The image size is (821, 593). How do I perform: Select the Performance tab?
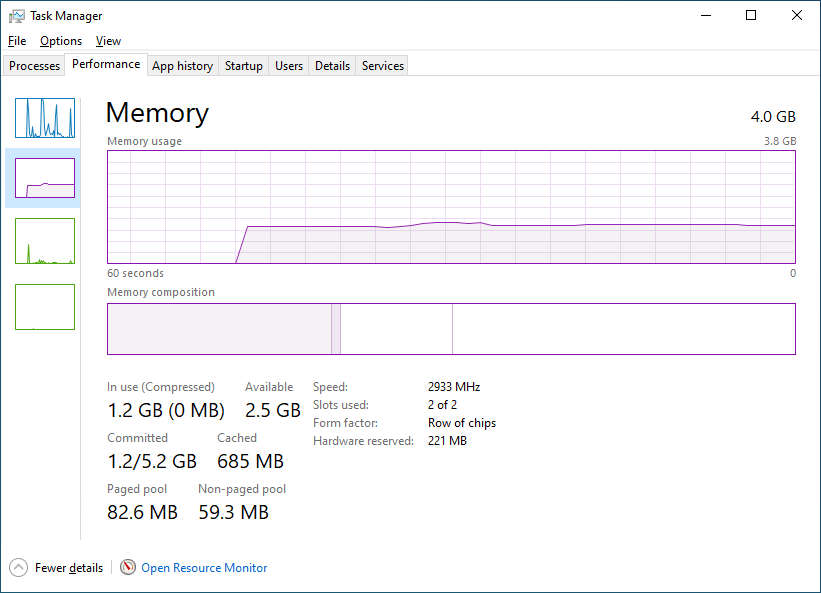pyautogui.click(x=106, y=64)
